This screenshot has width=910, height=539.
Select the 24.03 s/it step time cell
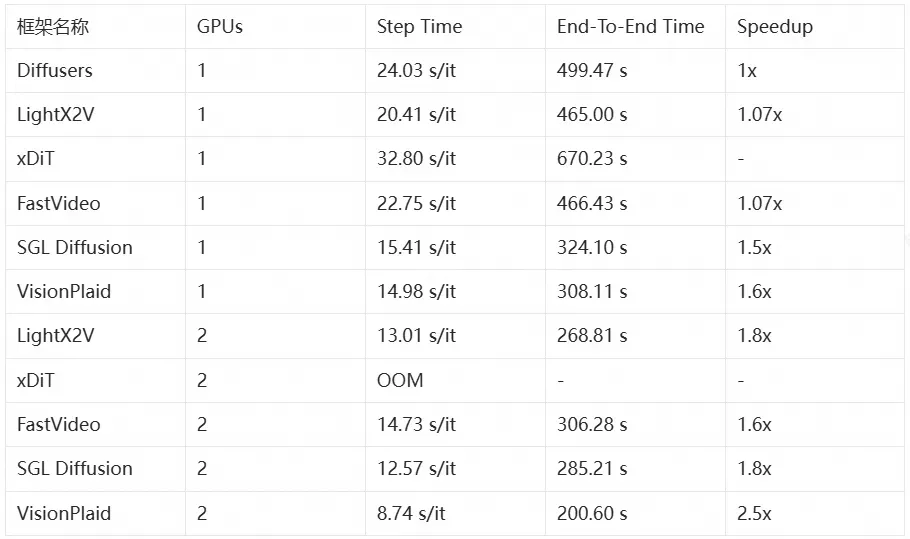click(416, 70)
